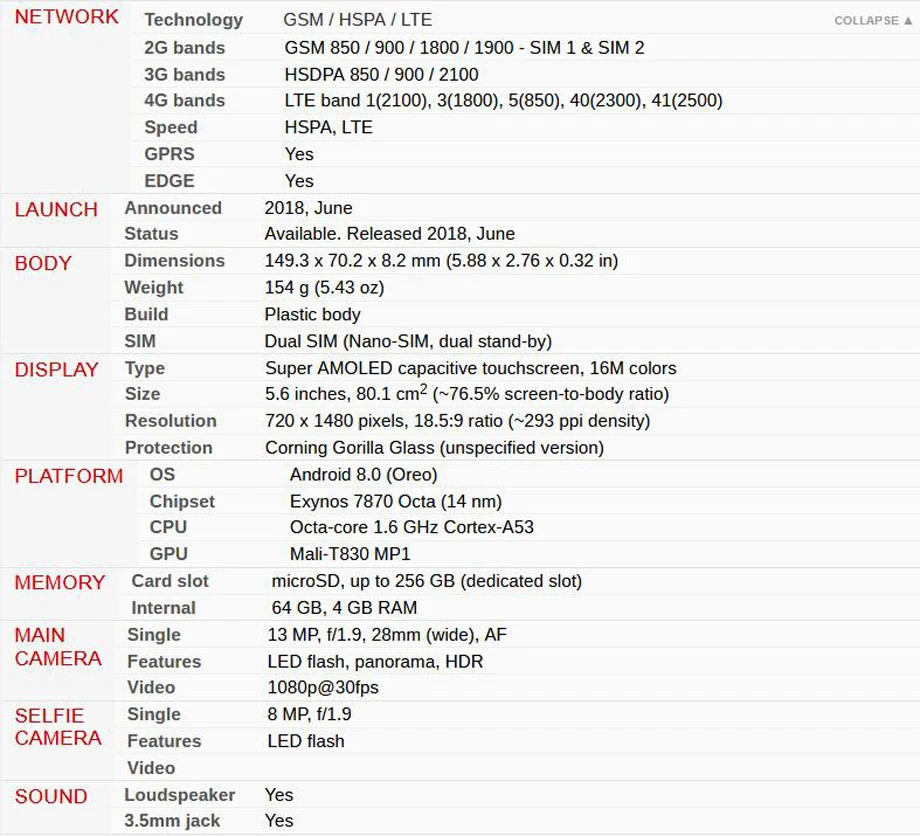Click the Chipset label
Viewport: 920px width, 836px height.
point(182,501)
